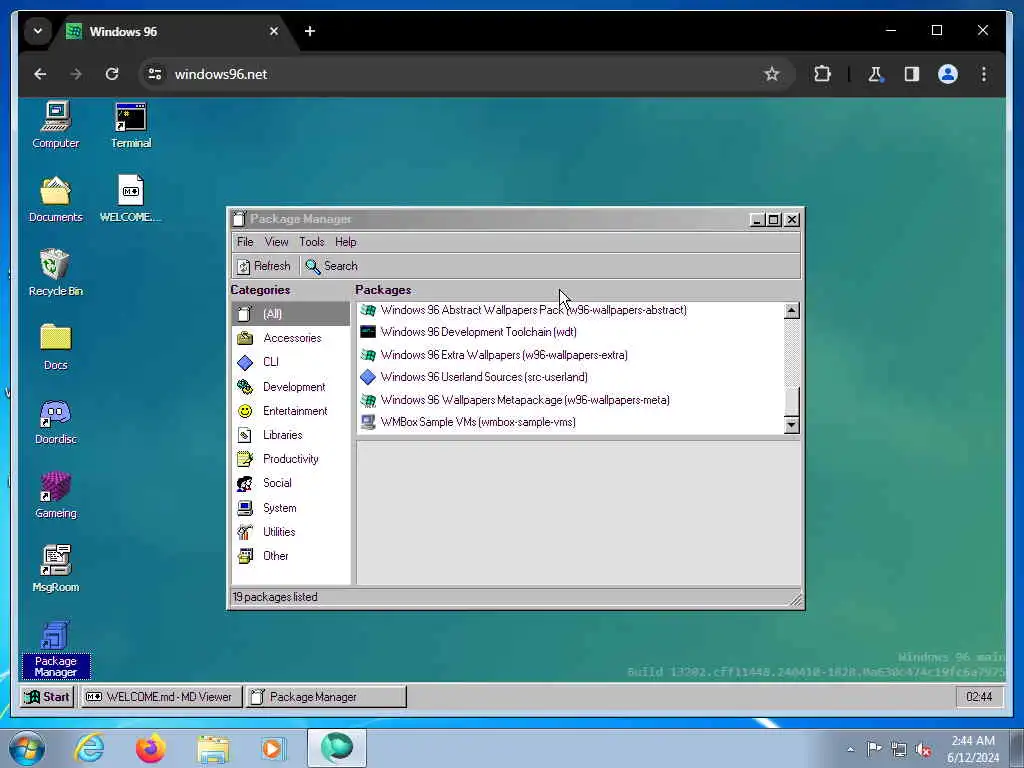The width and height of the screenshot is (1024, 768).
Task: Maximize the Package Manager window
Action: point(773,219)
